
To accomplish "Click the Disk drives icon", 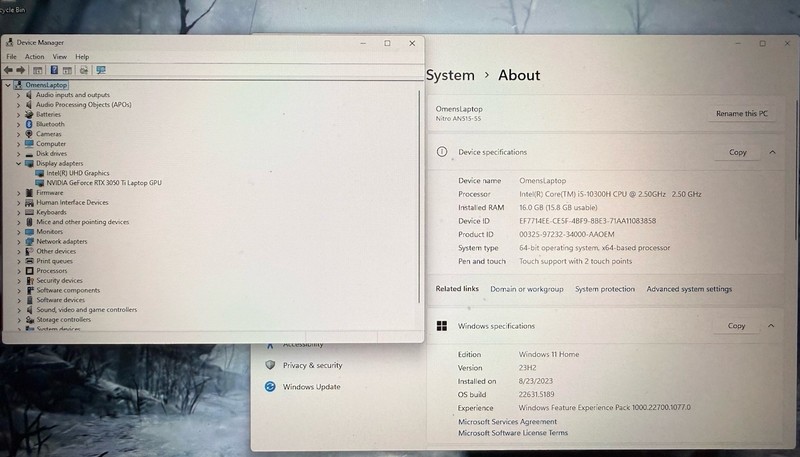I will pos(29,154).
